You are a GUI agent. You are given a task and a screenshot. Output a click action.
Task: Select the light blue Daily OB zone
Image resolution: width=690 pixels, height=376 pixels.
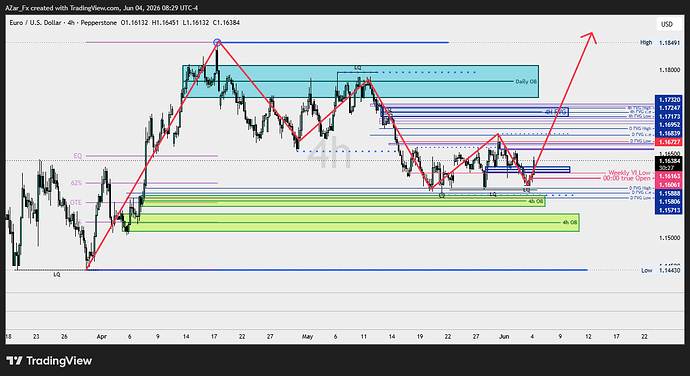tap(360, 81)
